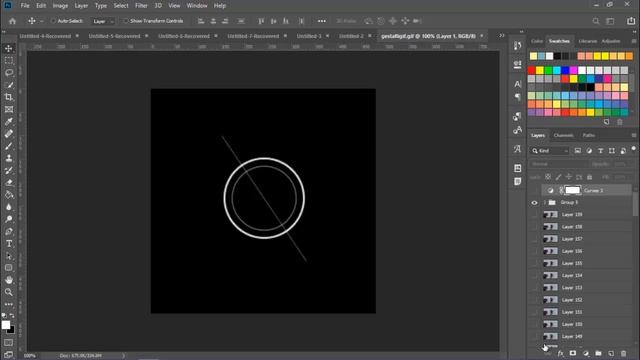
Task: Select the Horizontal Type tool
Action: (x=9, y=244)
